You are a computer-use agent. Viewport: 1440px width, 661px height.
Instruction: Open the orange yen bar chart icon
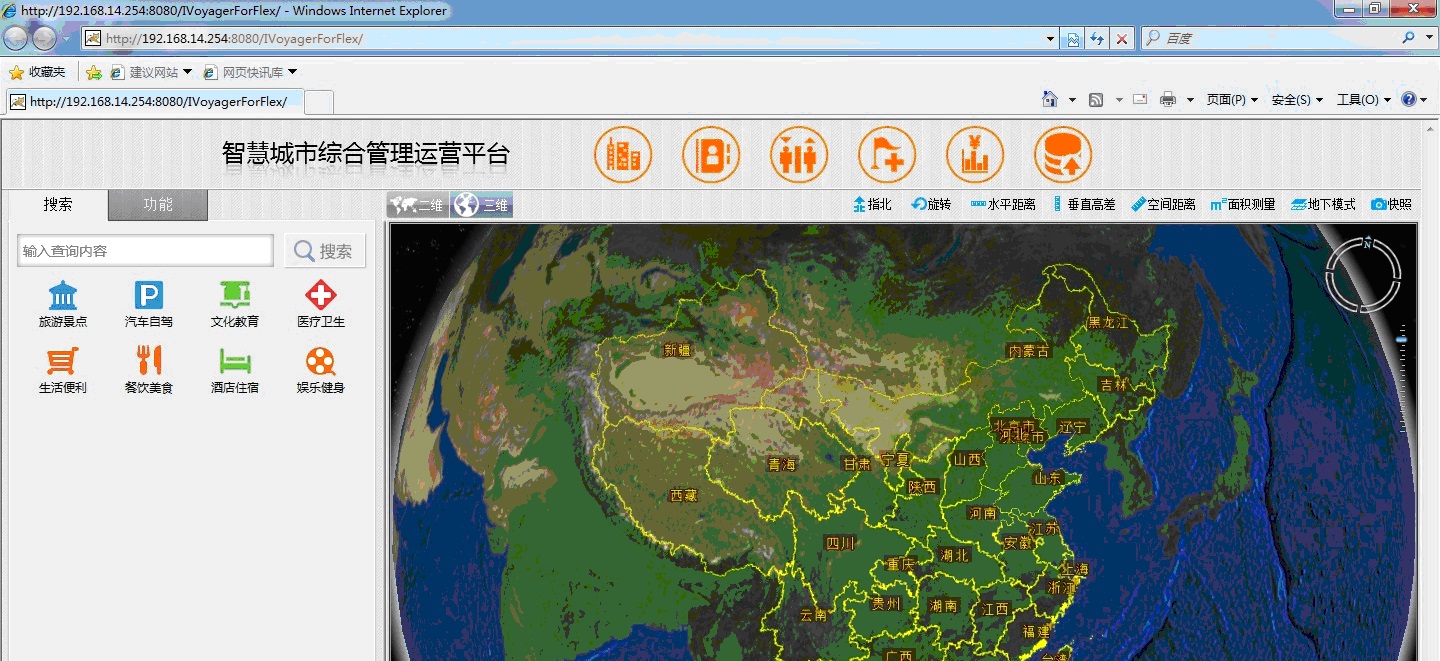(975, 155)
